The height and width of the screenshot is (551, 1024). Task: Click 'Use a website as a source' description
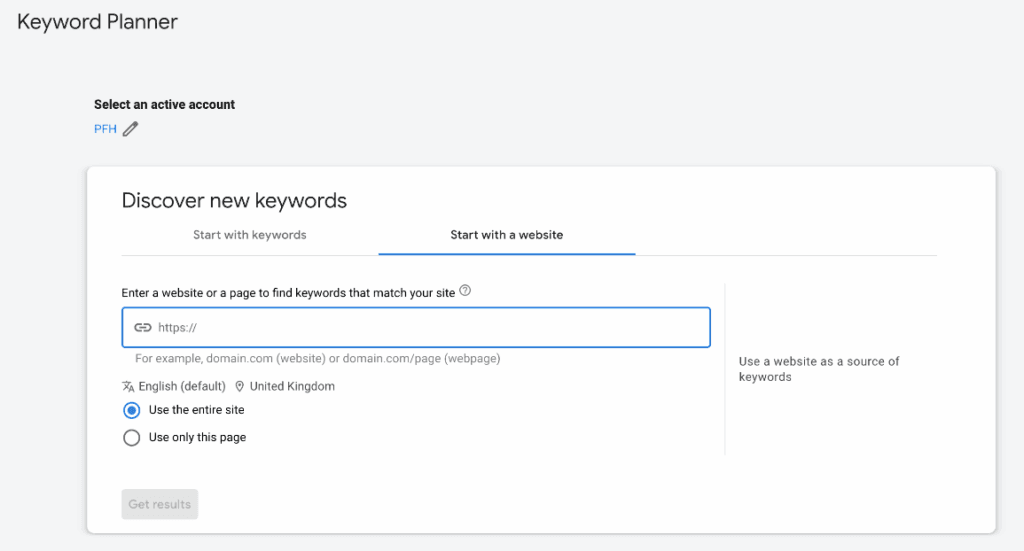click(x=819, y=369)
